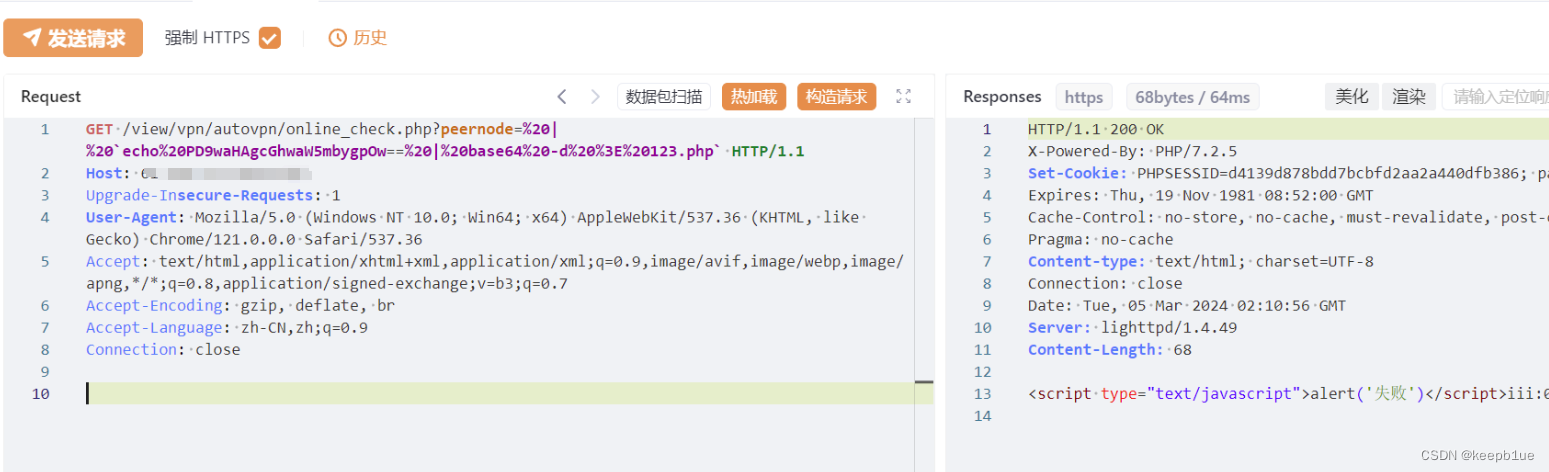
Task: Click the Request panel title
Action: click(x=51, y=97)
